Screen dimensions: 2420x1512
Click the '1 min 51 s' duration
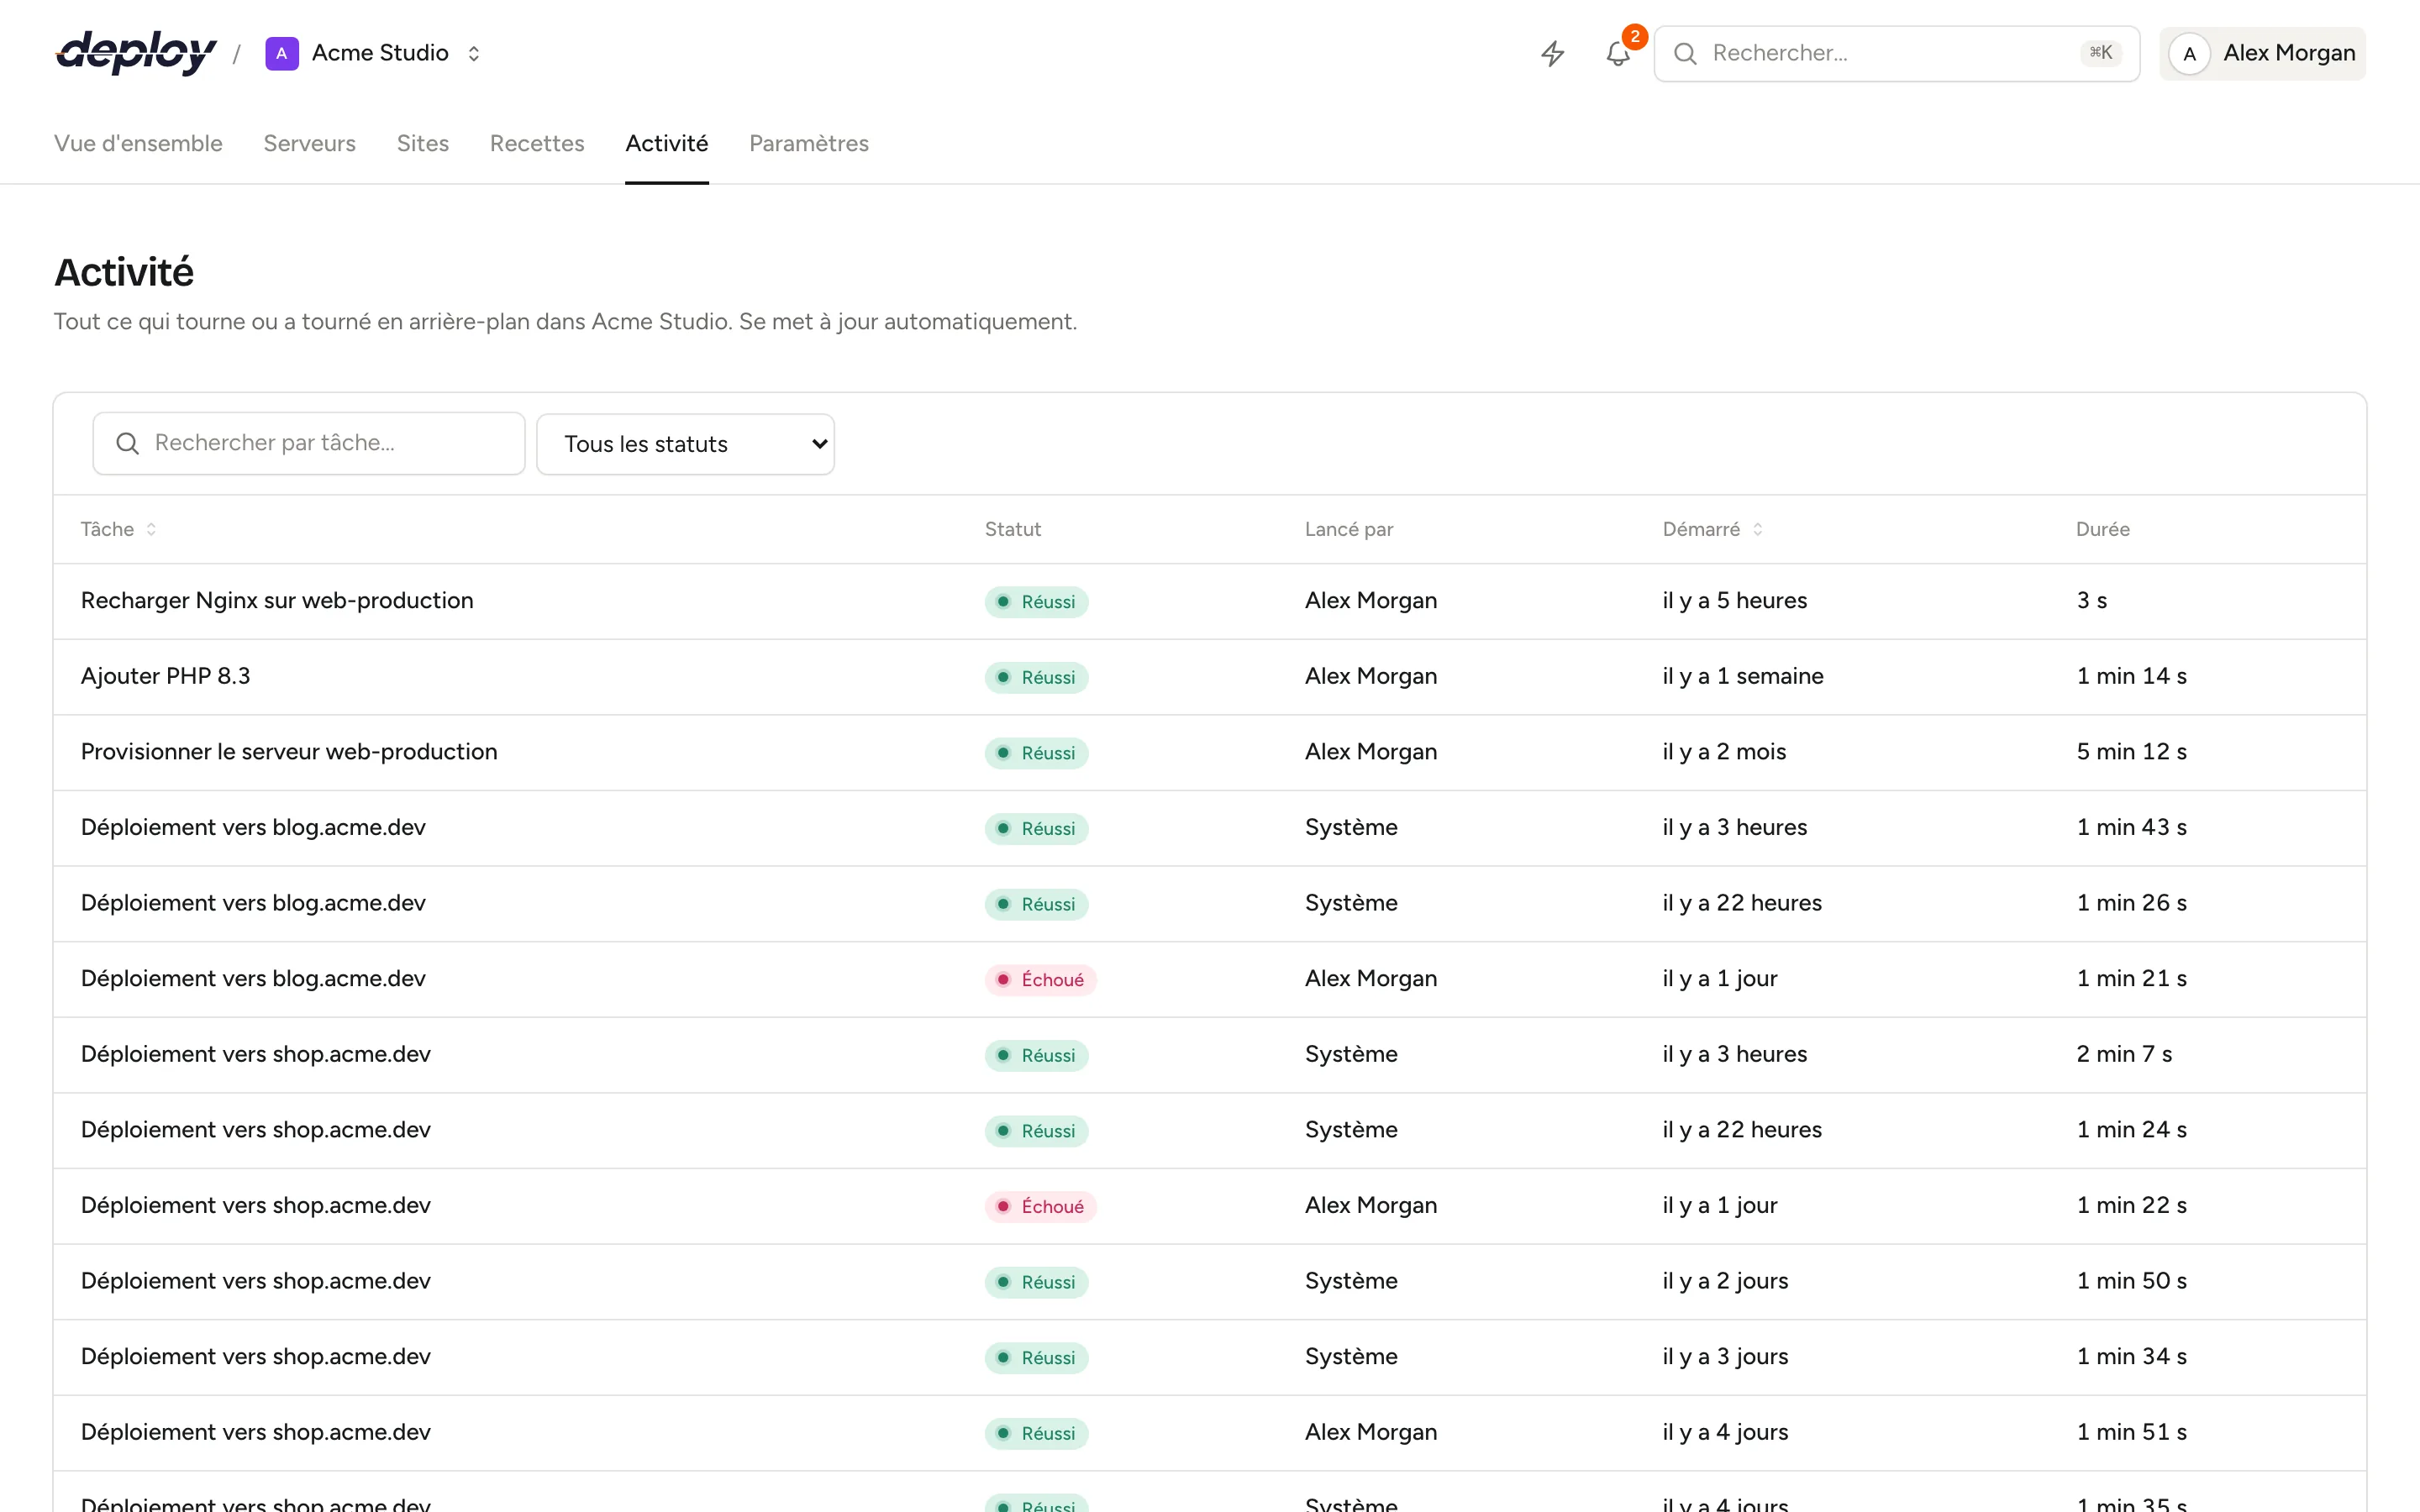pyautogui.click(x=2131, y=1432)
